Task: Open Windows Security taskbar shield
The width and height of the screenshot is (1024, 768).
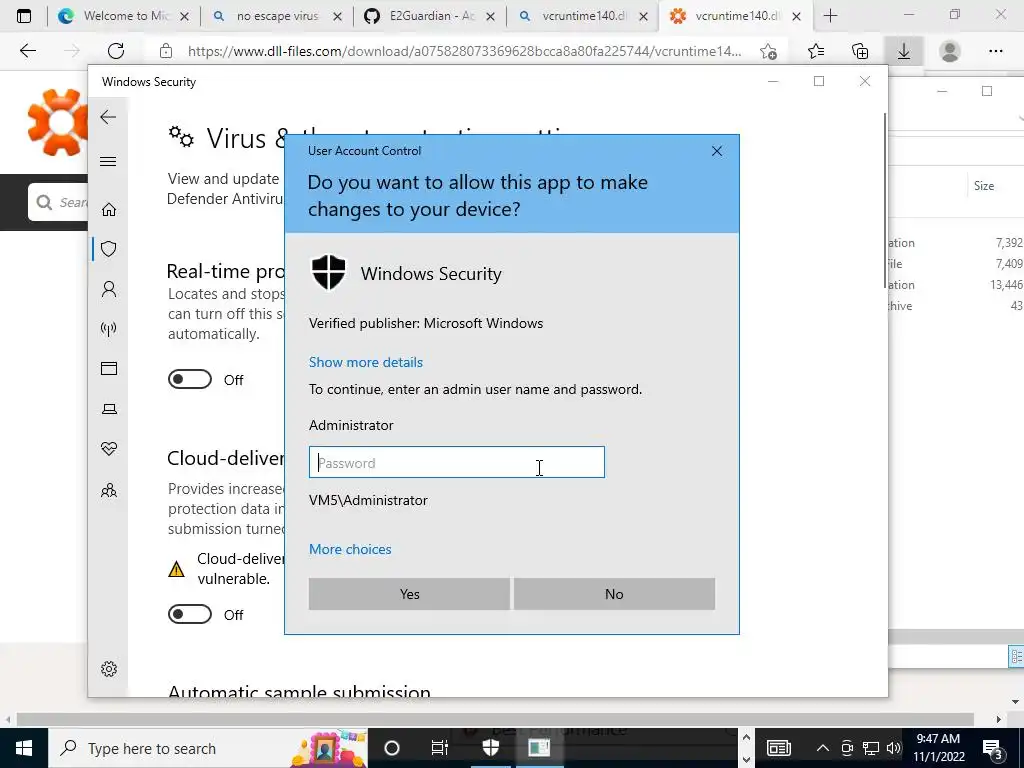Action: 490,748
